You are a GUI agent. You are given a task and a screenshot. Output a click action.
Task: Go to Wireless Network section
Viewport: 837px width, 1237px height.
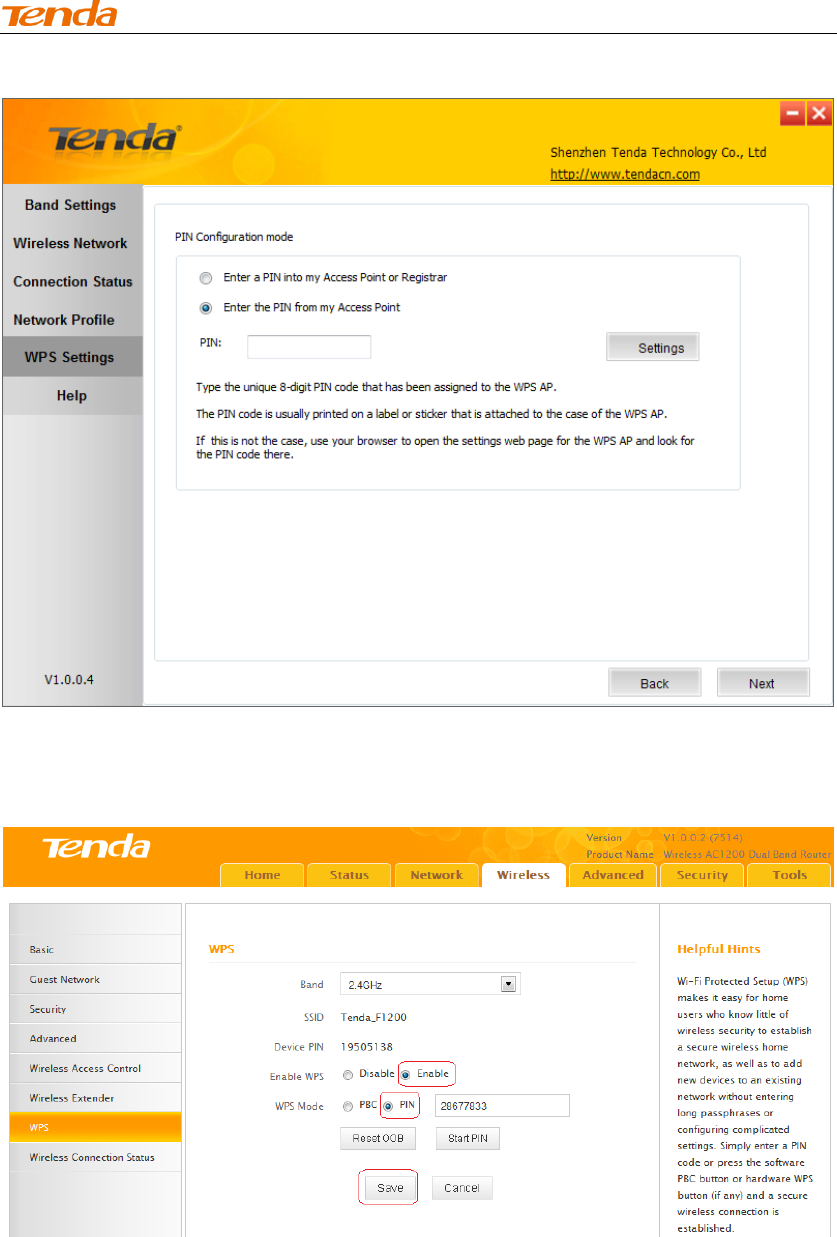tap(71, 243)
